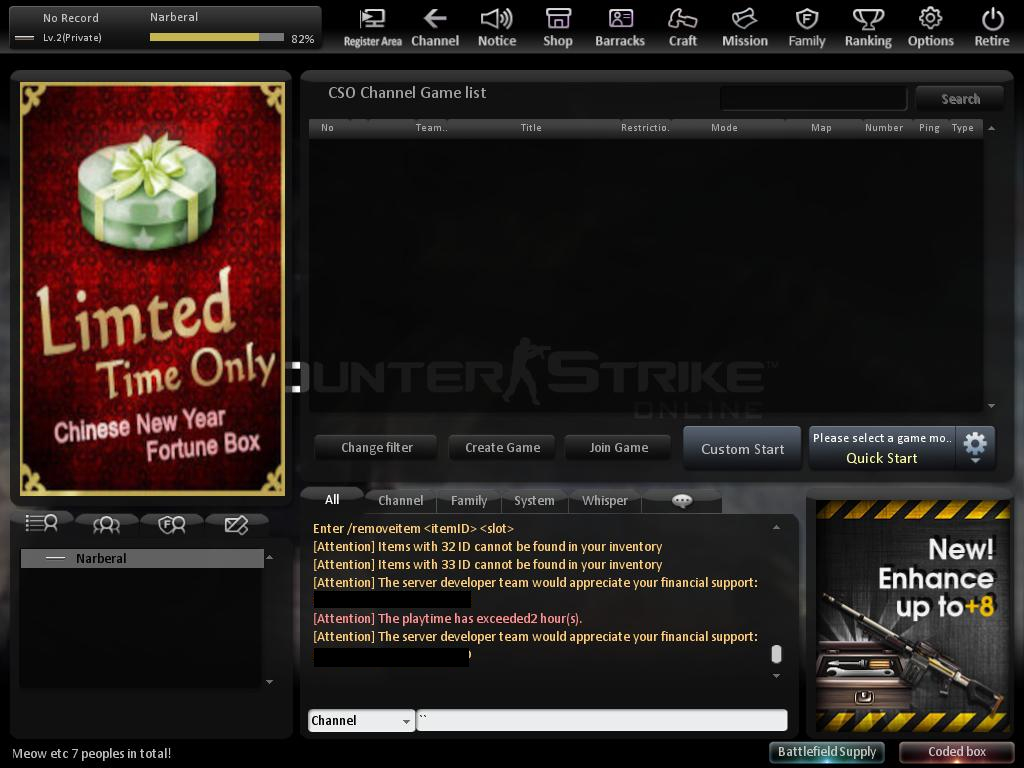Viewport: 1024px width, 768px height.
Task: Click the No Record text in profile
Action: pyautogui.click(x=71, y=18)
